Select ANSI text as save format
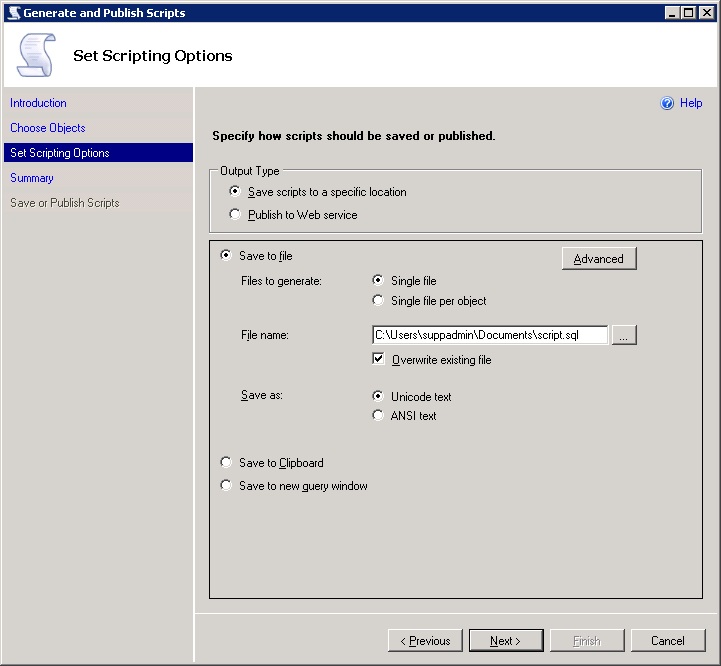Image resolution: width=721 pixels, height=666 pixels. (x=378, y=415)
